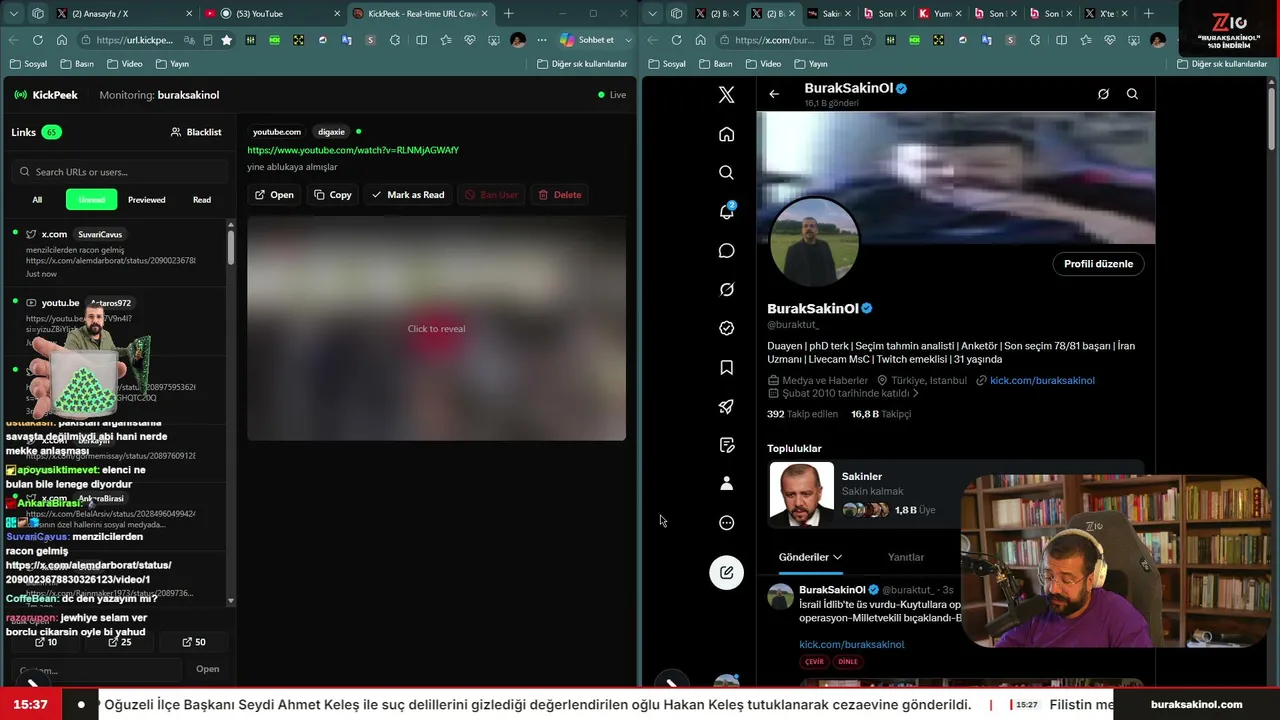Open the rocket icon in X sidebar

point(727,406)
